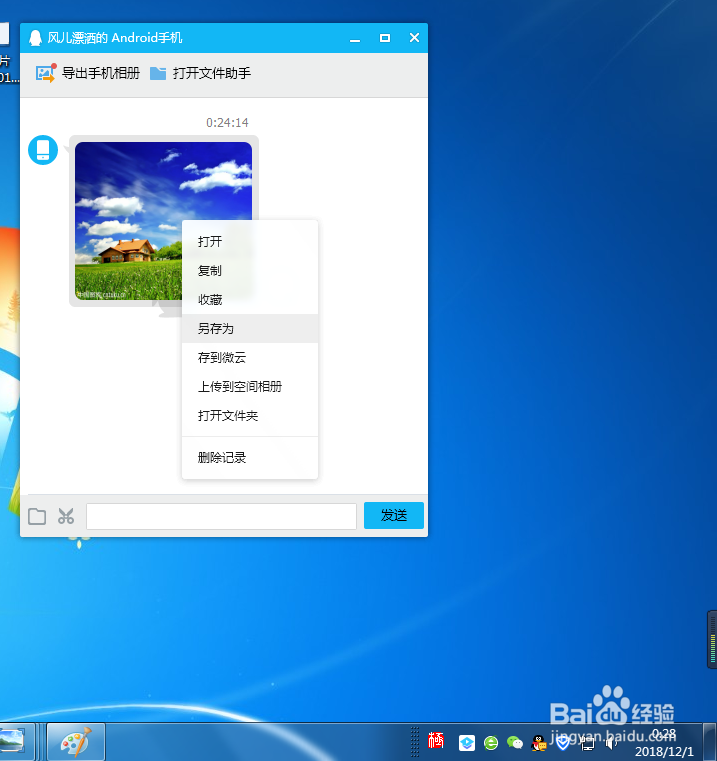Screen dimensions: 717x761
Task: Select 上传到空间相册 in the context menu
Action: (250, 387)
